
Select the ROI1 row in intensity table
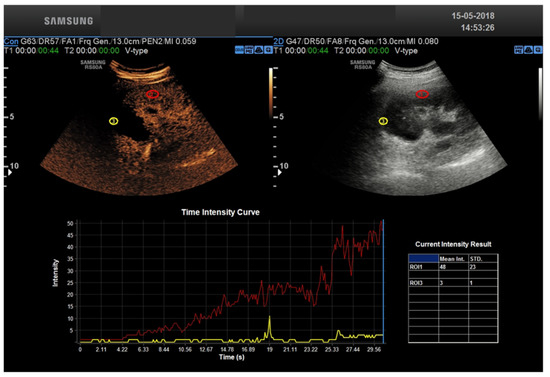[453, 267]
